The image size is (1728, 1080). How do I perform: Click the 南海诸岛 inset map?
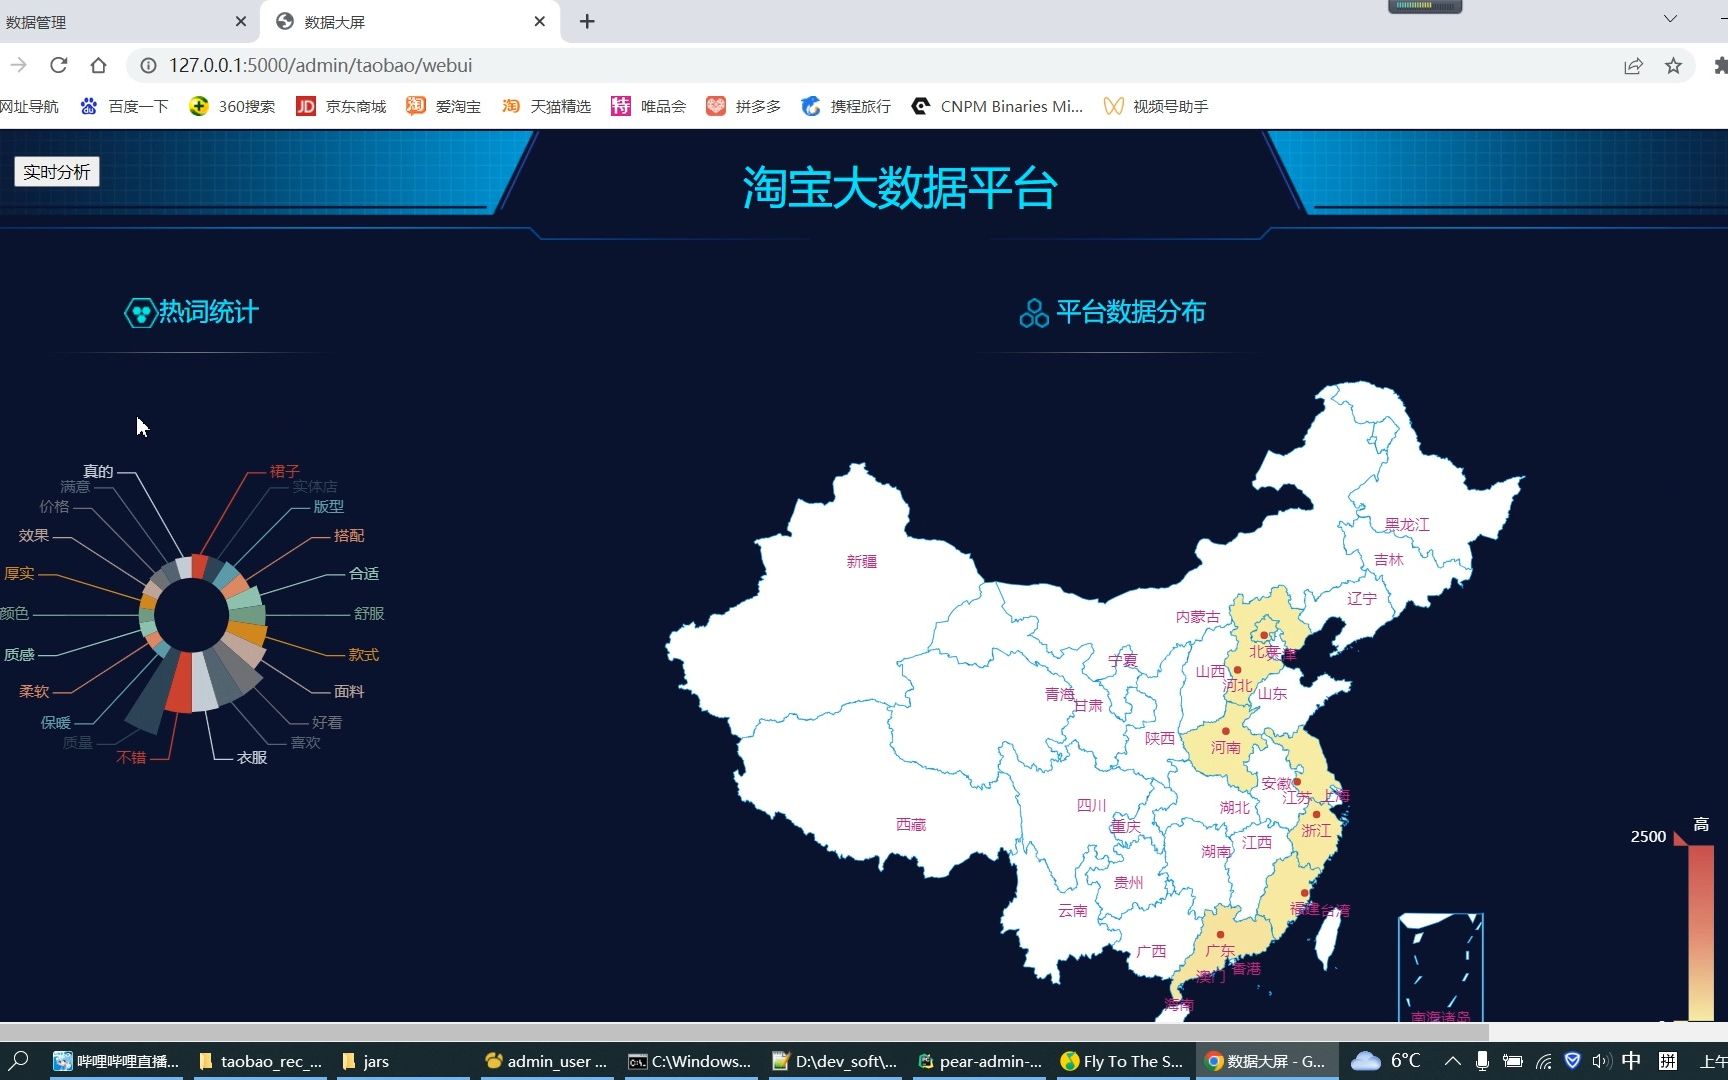coord(1440,967)
